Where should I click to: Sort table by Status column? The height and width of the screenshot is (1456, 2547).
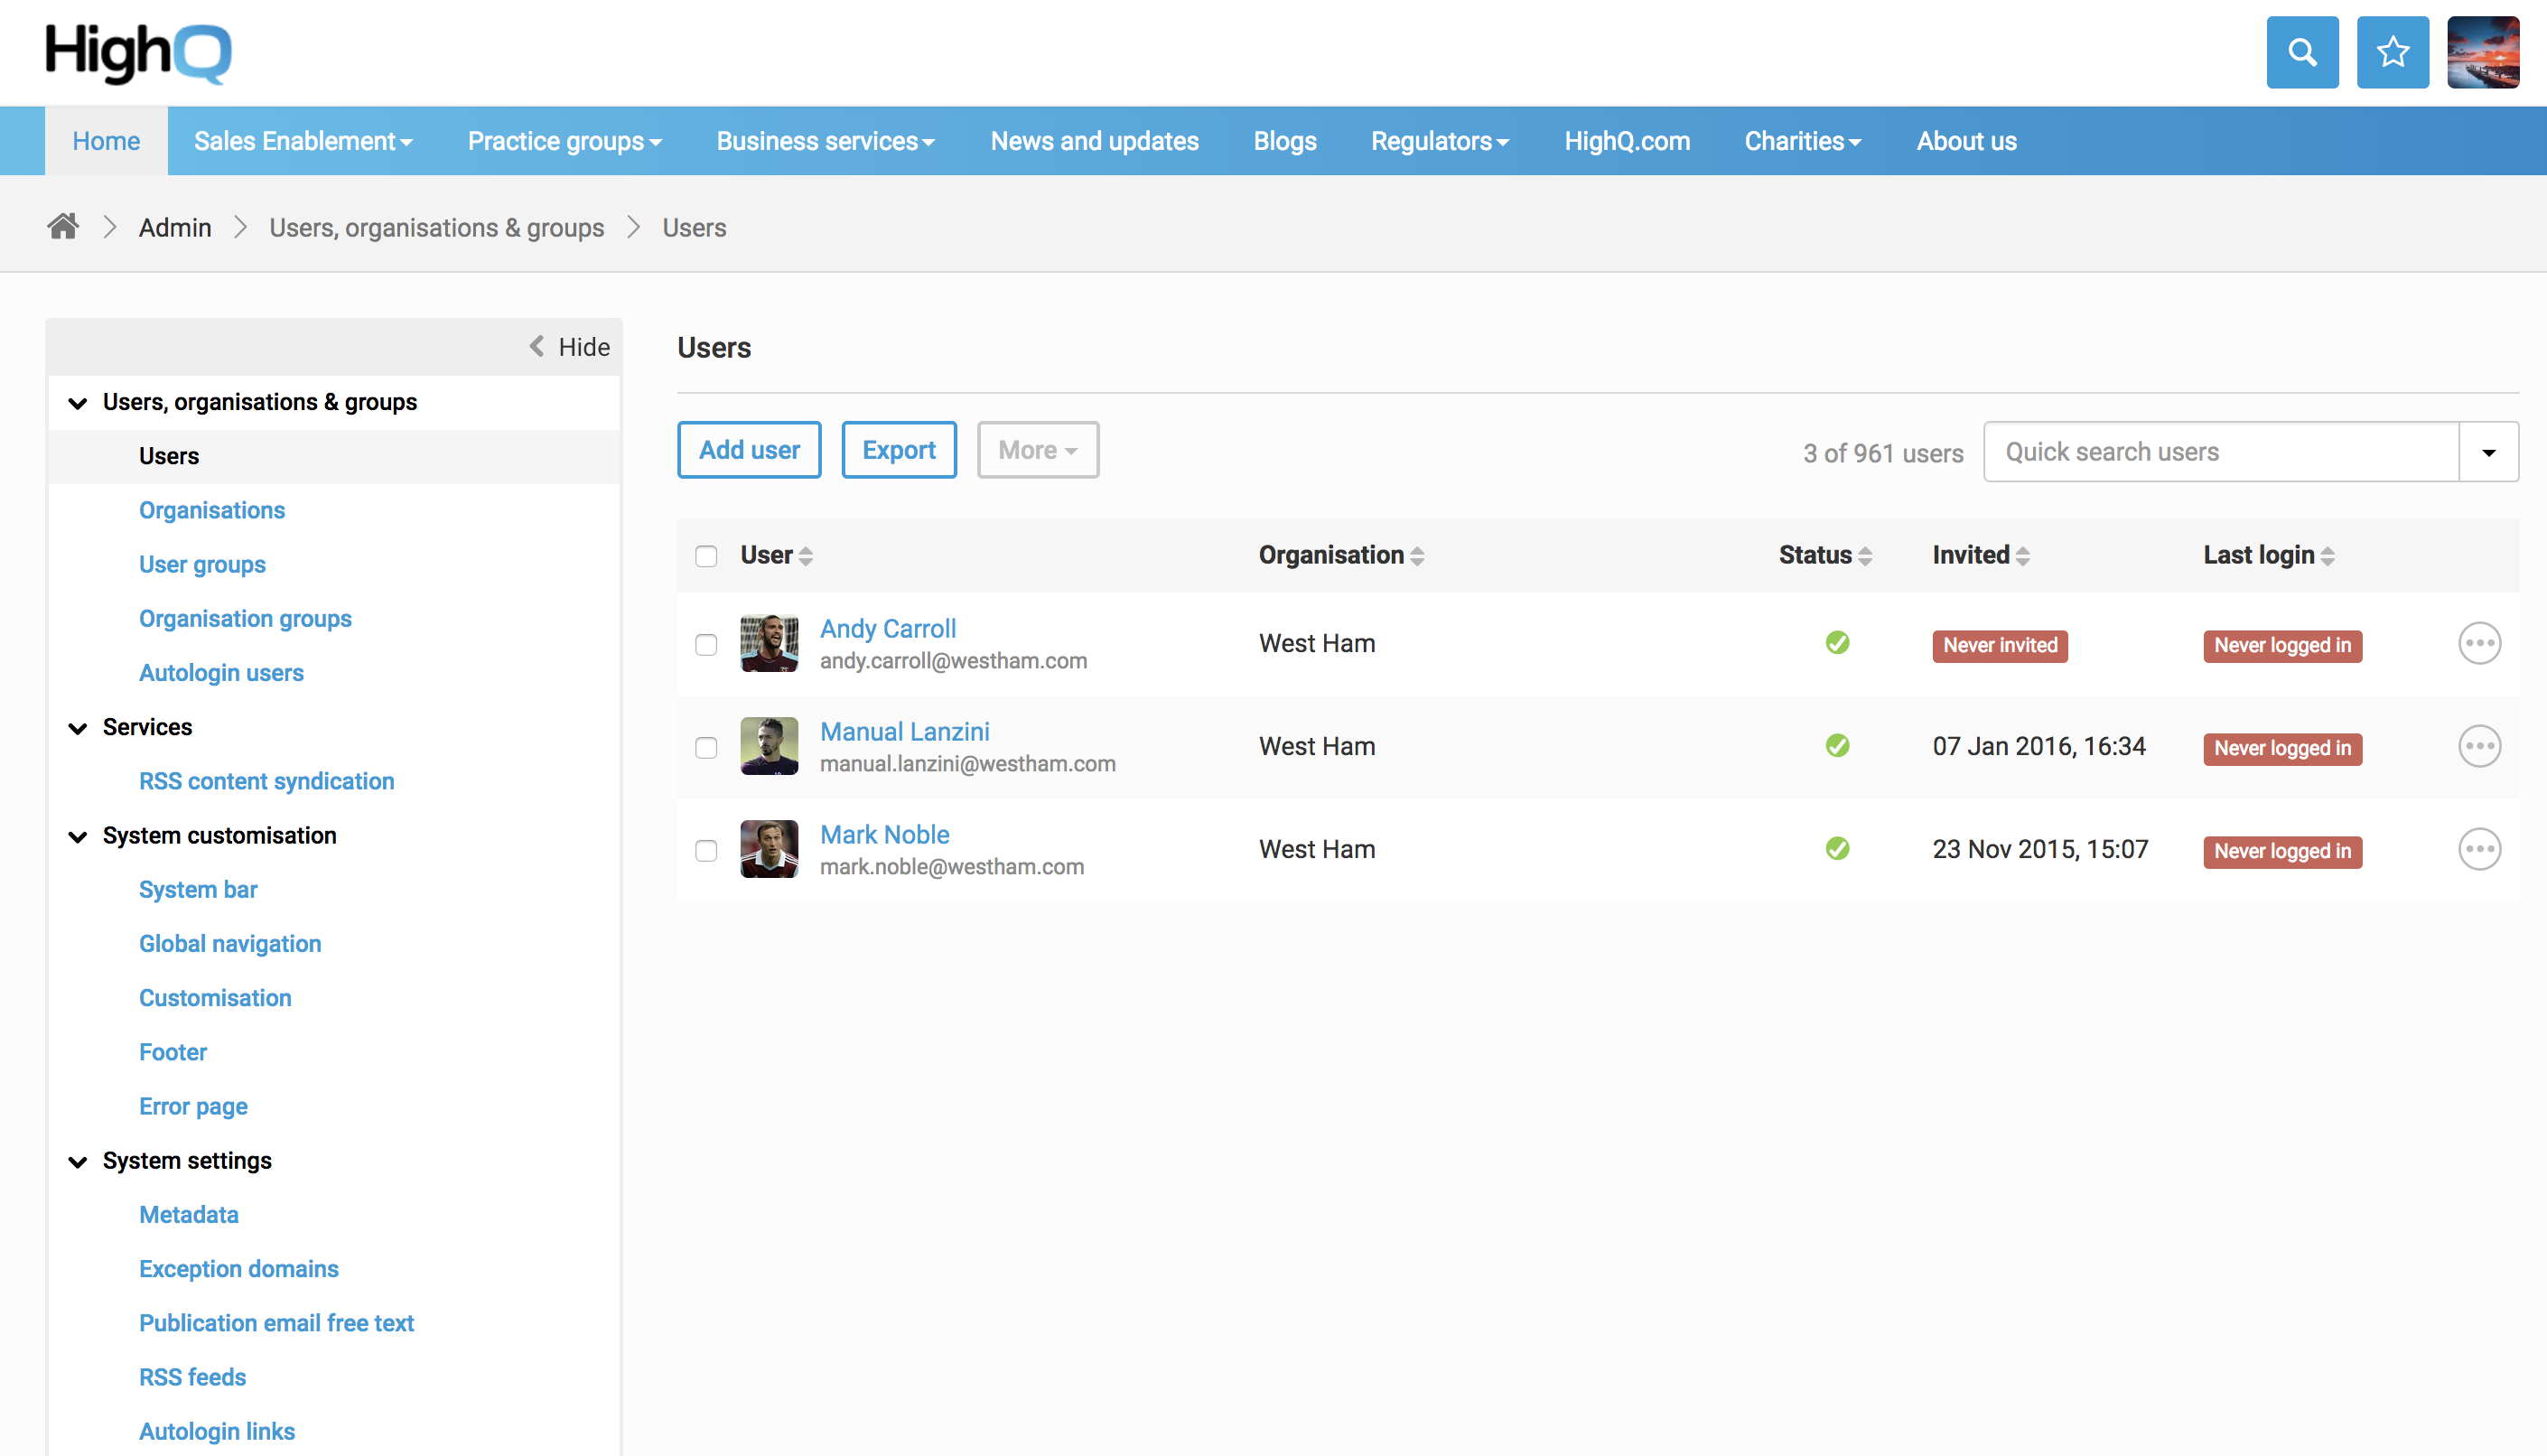coord(1825,555)
